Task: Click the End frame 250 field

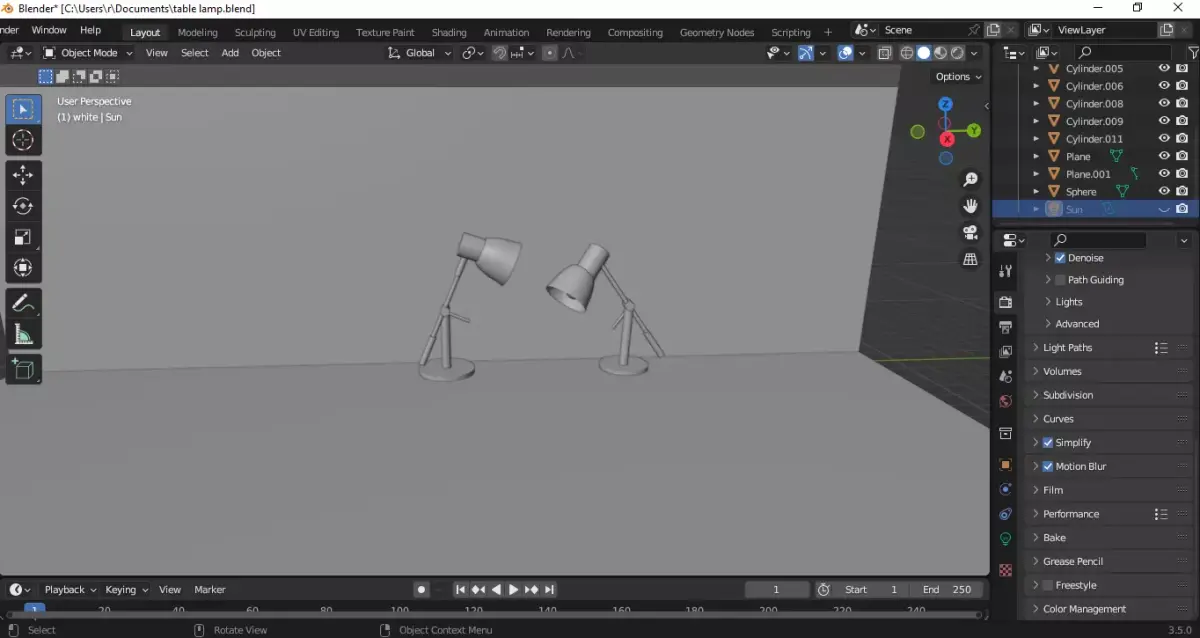Action: click(946, 590)
